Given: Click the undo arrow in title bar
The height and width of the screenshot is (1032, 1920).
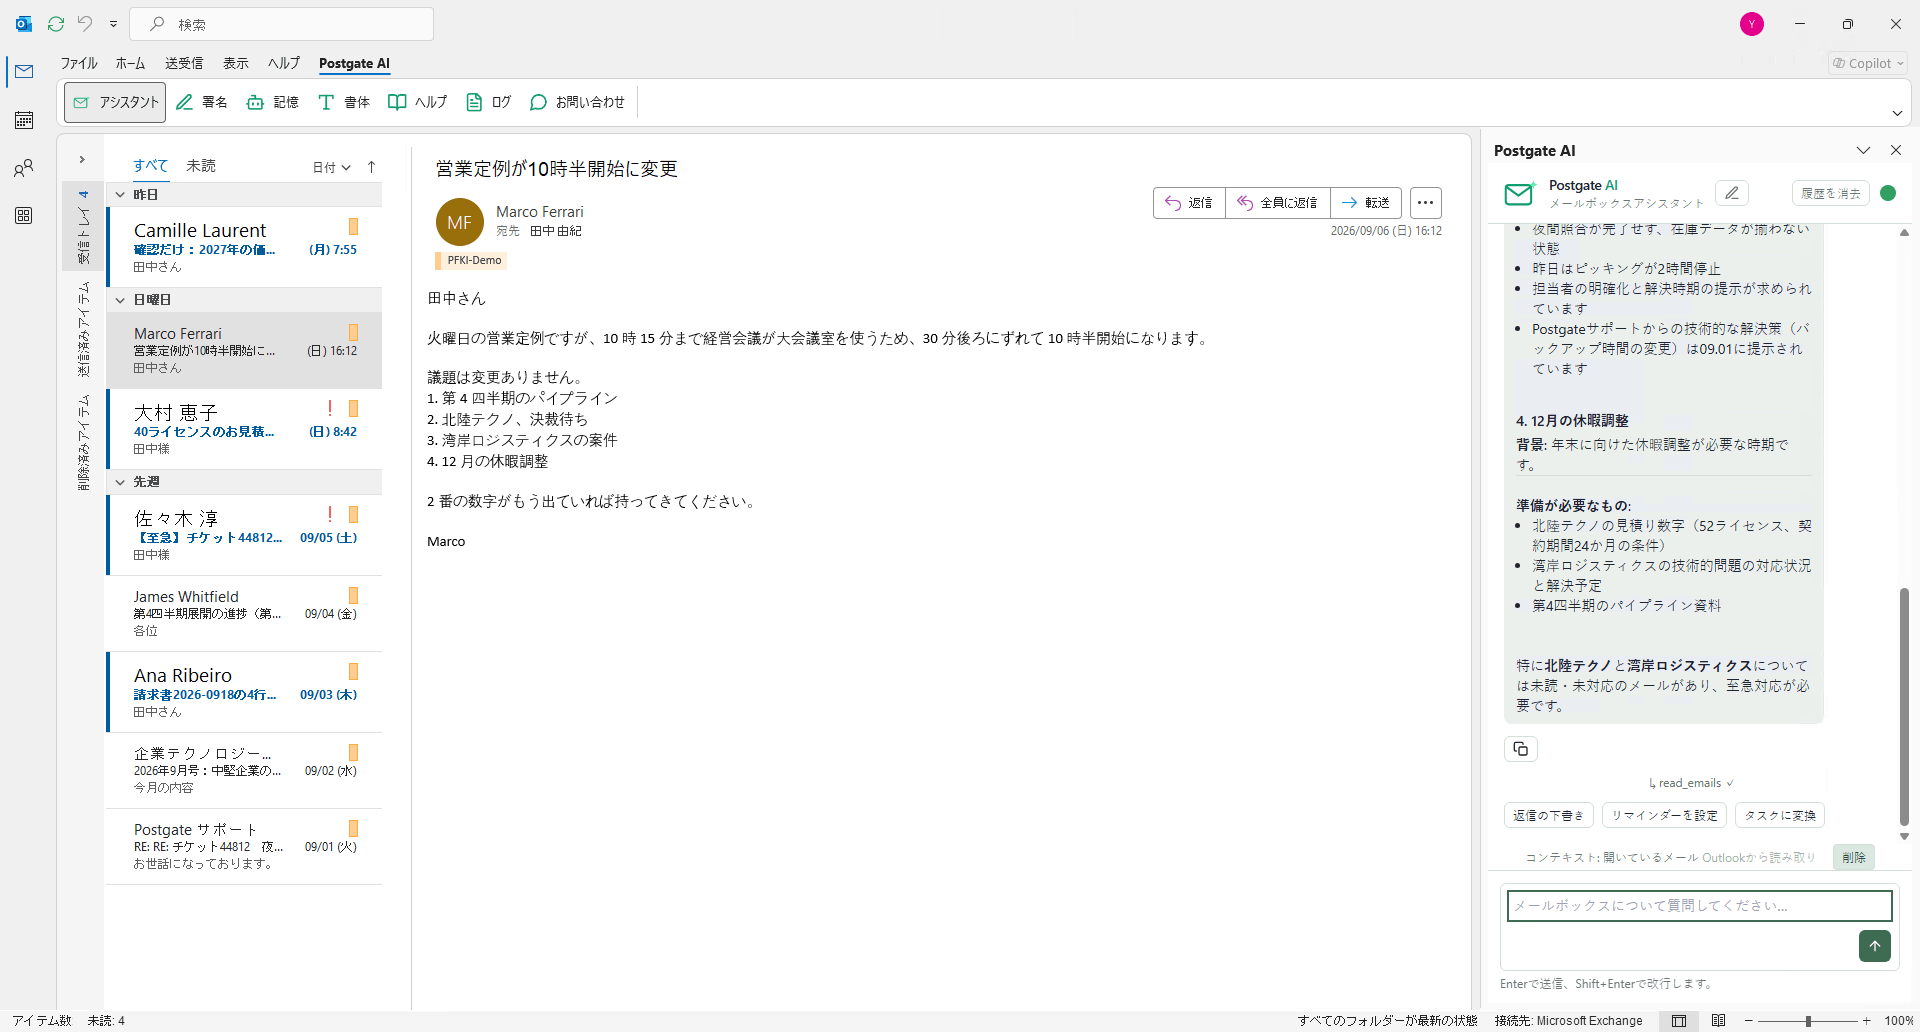Looking at the screenshot, I should tap(85, 24).
